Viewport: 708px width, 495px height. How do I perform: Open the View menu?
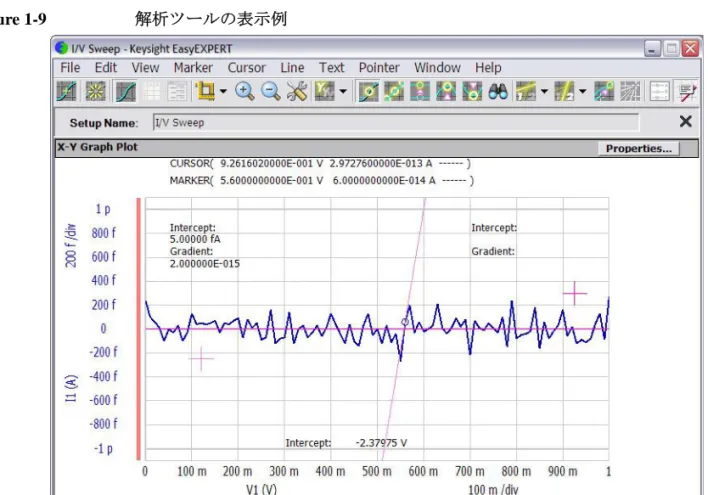coord(145,68)
